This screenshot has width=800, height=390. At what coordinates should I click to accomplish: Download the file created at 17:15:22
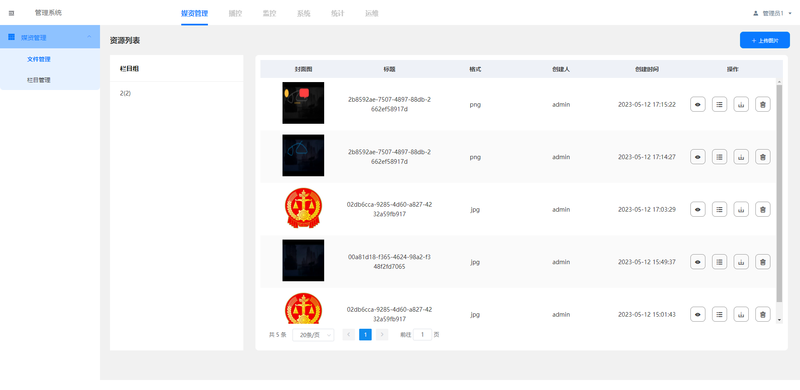tap(741, 104)
